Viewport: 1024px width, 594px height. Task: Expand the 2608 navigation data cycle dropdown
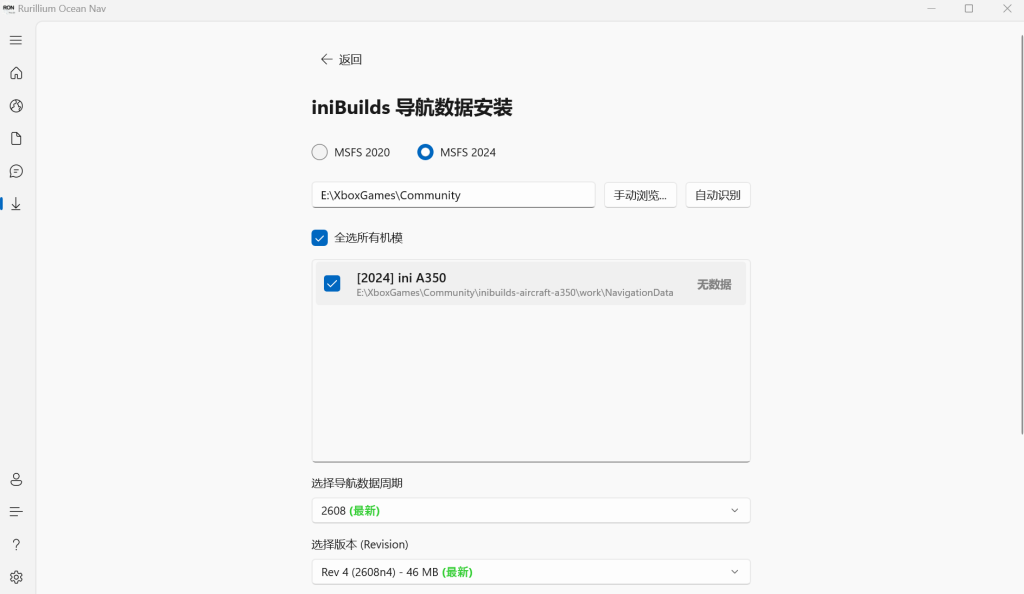pyautogui.click(x=530, y=510)
